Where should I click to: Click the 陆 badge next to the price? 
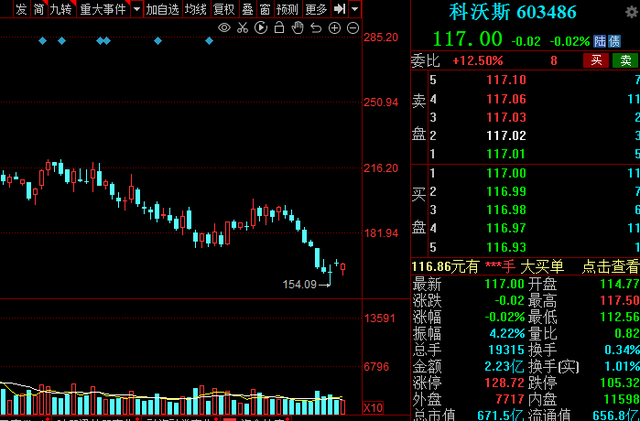coord(600,41)
